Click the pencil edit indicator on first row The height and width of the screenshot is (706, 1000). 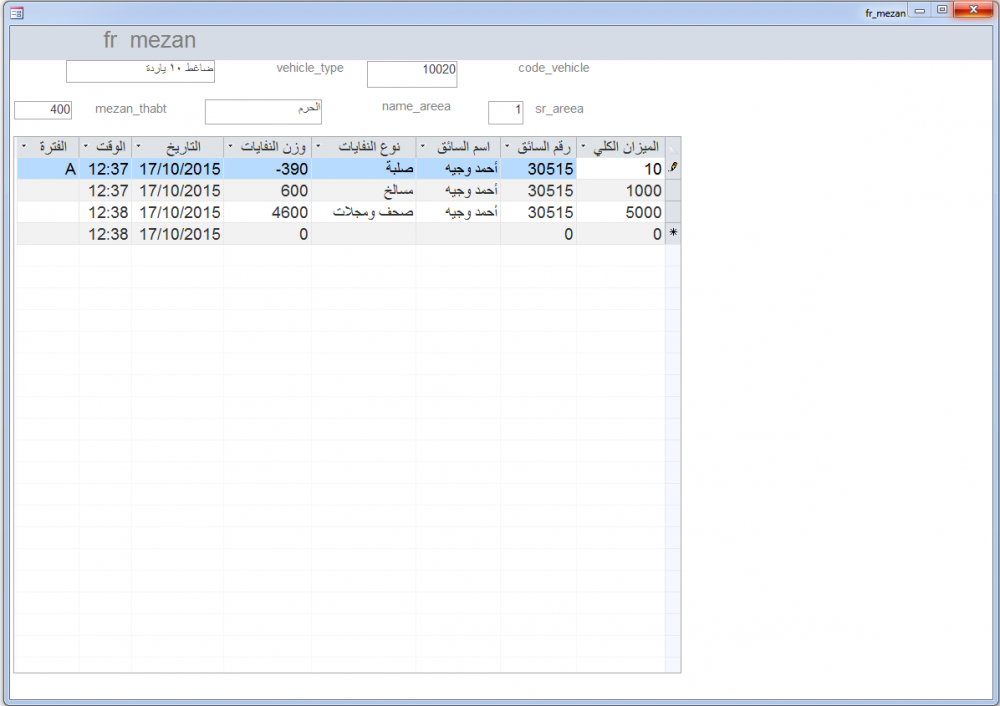click(x=672, y=169)
